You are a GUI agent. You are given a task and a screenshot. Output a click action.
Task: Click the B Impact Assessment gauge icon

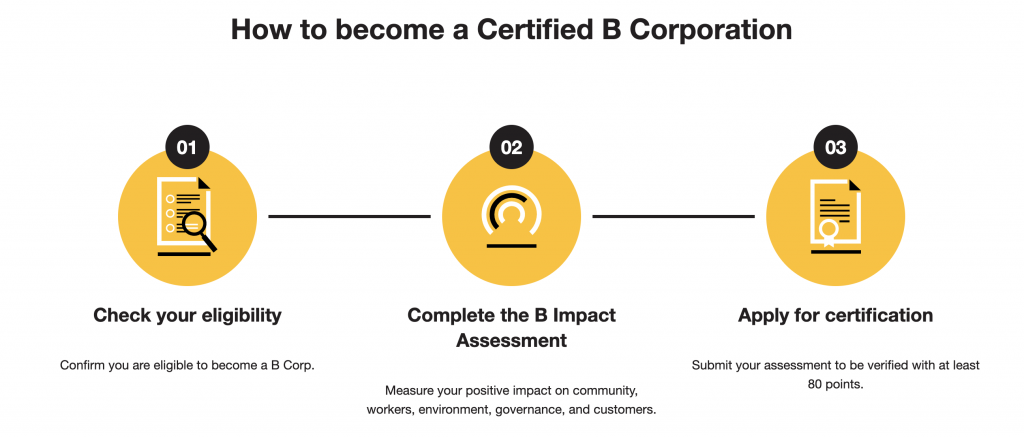click(x=511, y=217)
